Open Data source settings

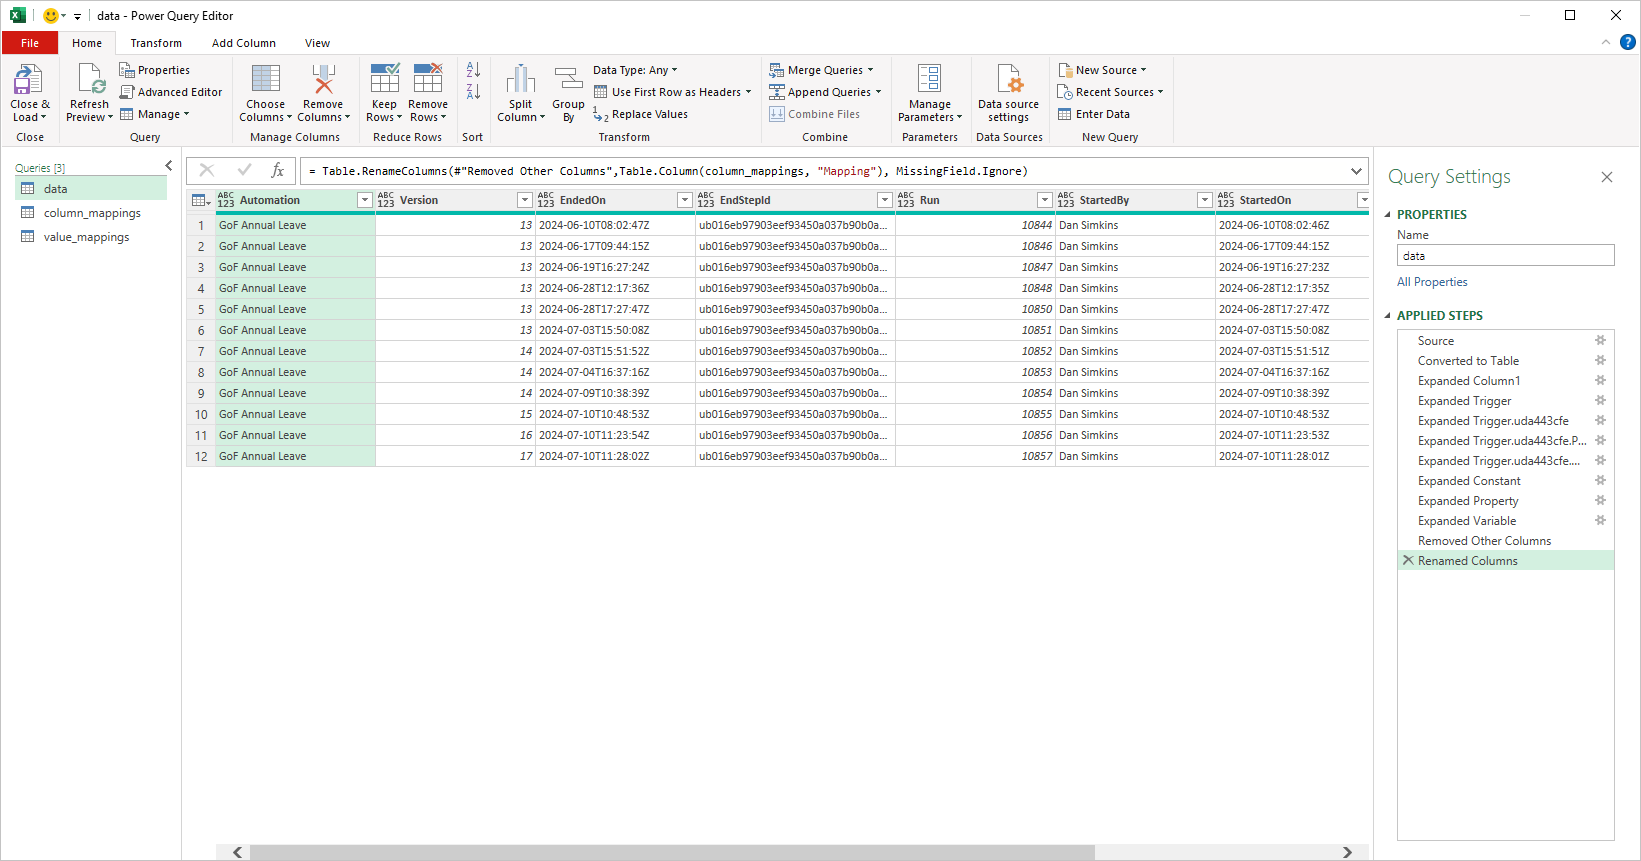pyautogui.click(x=1008, y=92)
